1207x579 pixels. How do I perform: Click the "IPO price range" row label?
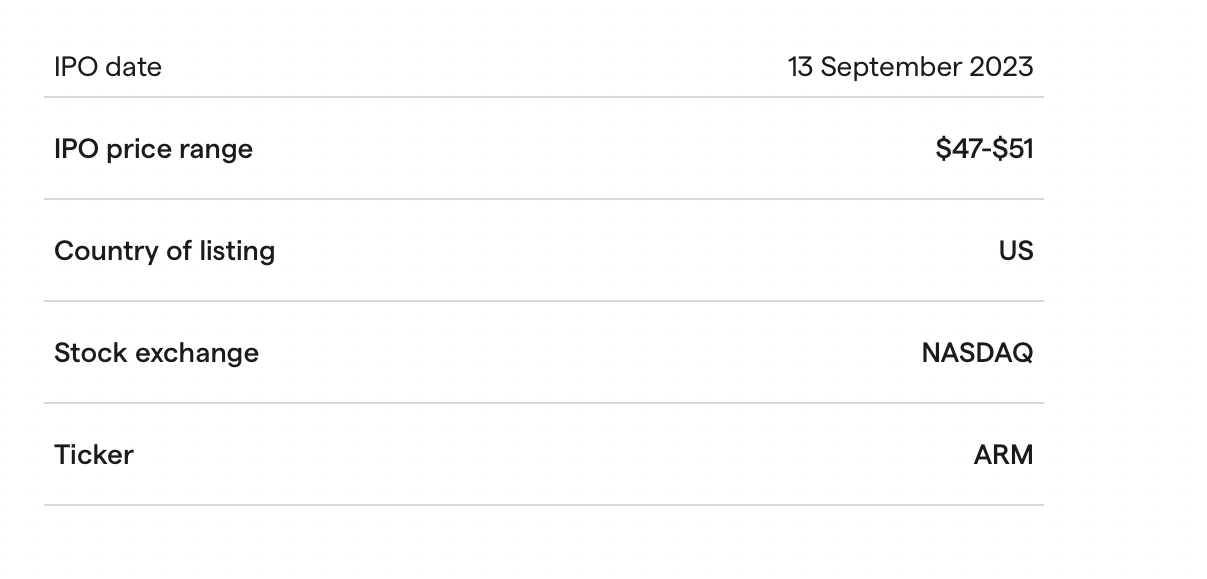coord(153,149)
